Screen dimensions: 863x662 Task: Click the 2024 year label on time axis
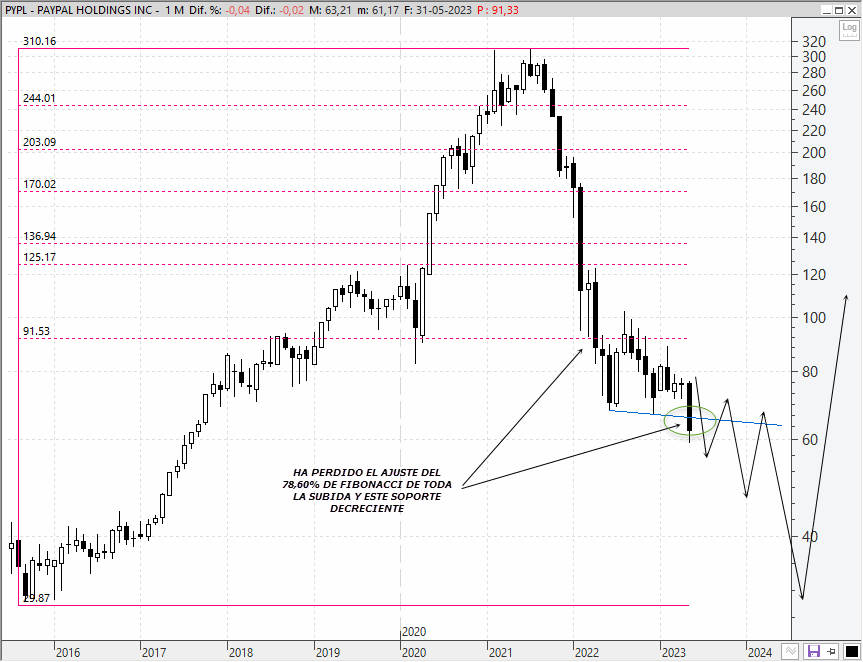tap(760, 653)
